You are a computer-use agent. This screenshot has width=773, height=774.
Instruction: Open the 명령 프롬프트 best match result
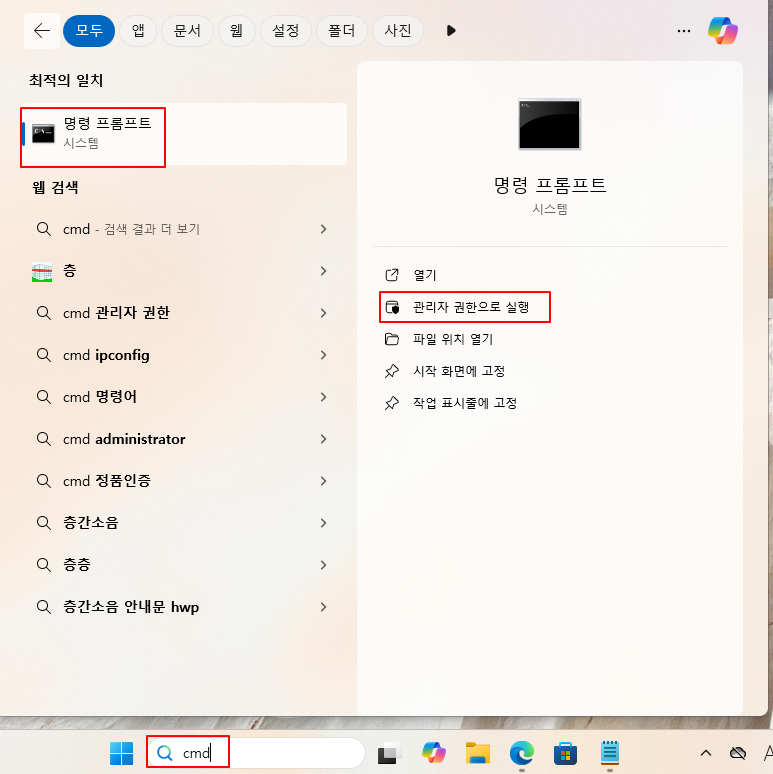coord(185,134)
